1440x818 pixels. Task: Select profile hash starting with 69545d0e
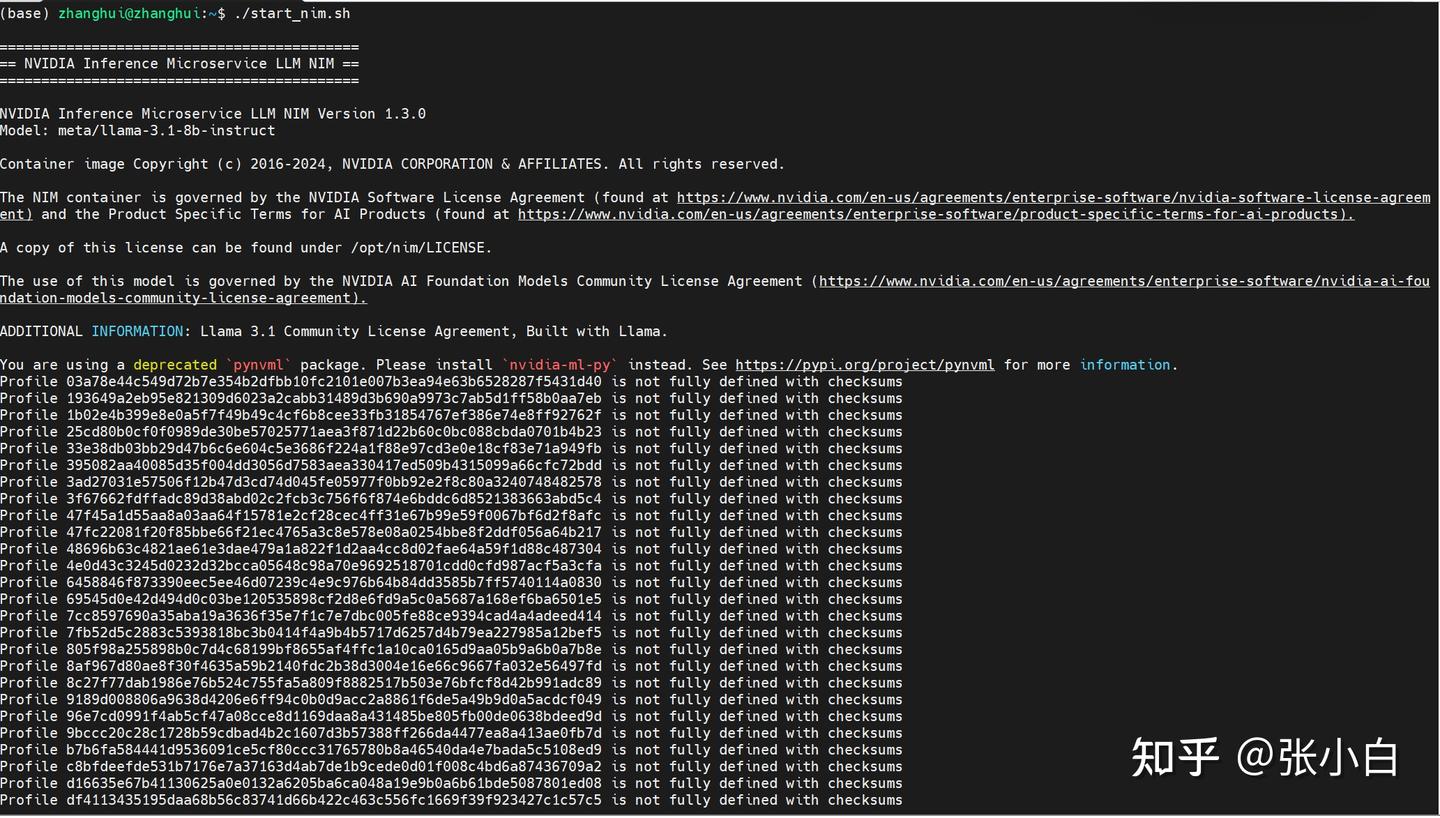[x=334, y=600]
